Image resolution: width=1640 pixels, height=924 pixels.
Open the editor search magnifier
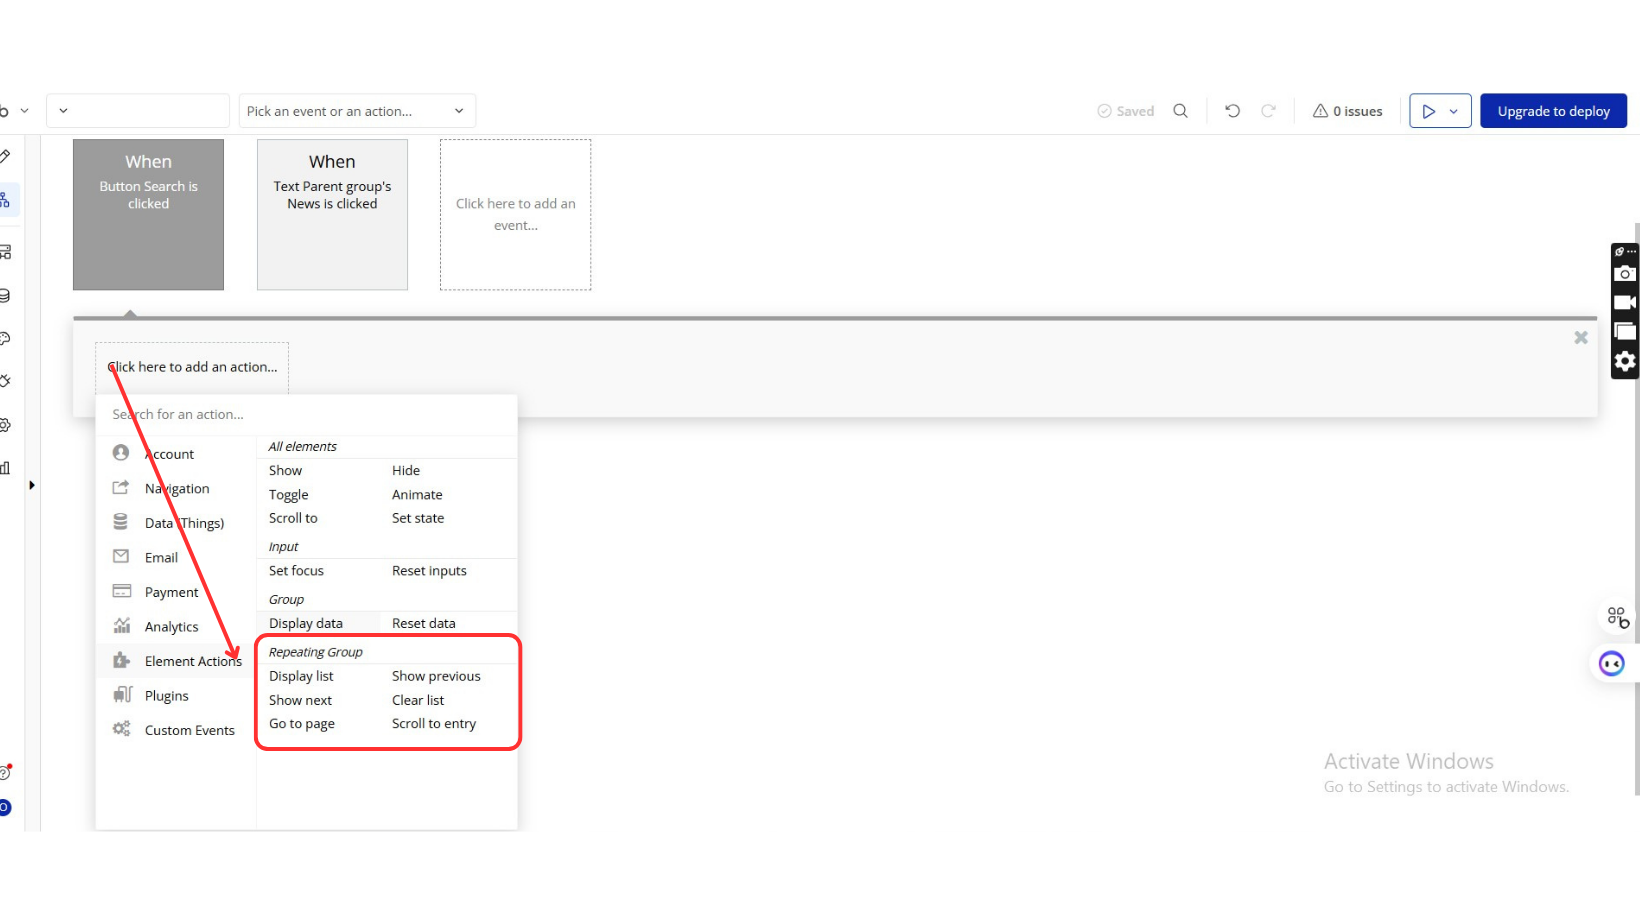1180,111
